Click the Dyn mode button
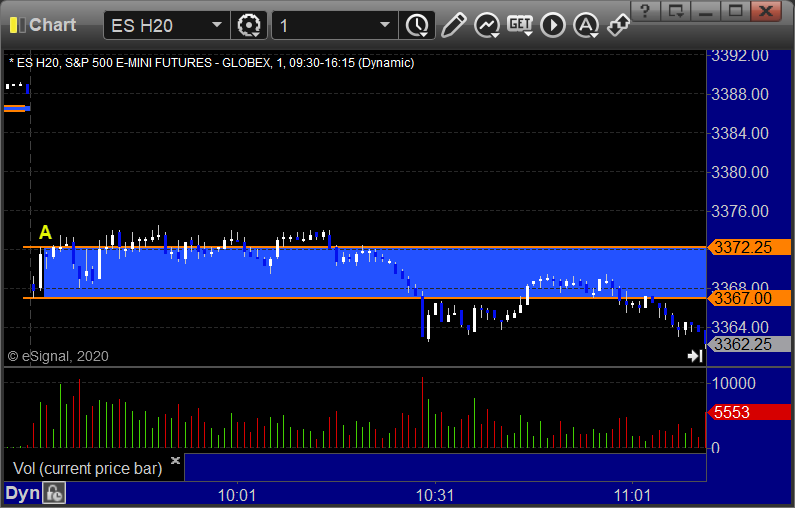The height and width of the screenshot is (508, 795). coord(22,493)
